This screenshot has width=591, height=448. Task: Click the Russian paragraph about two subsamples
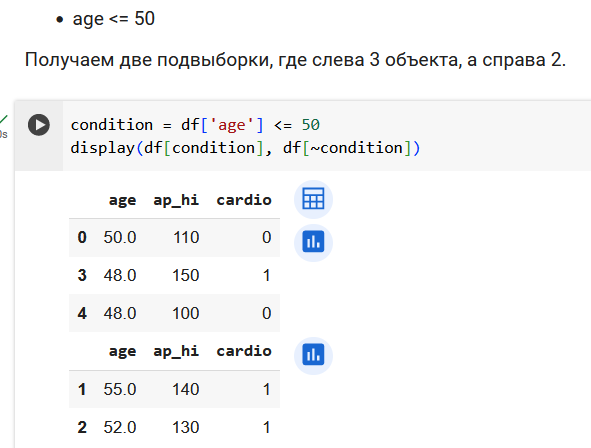coord(295,60)
